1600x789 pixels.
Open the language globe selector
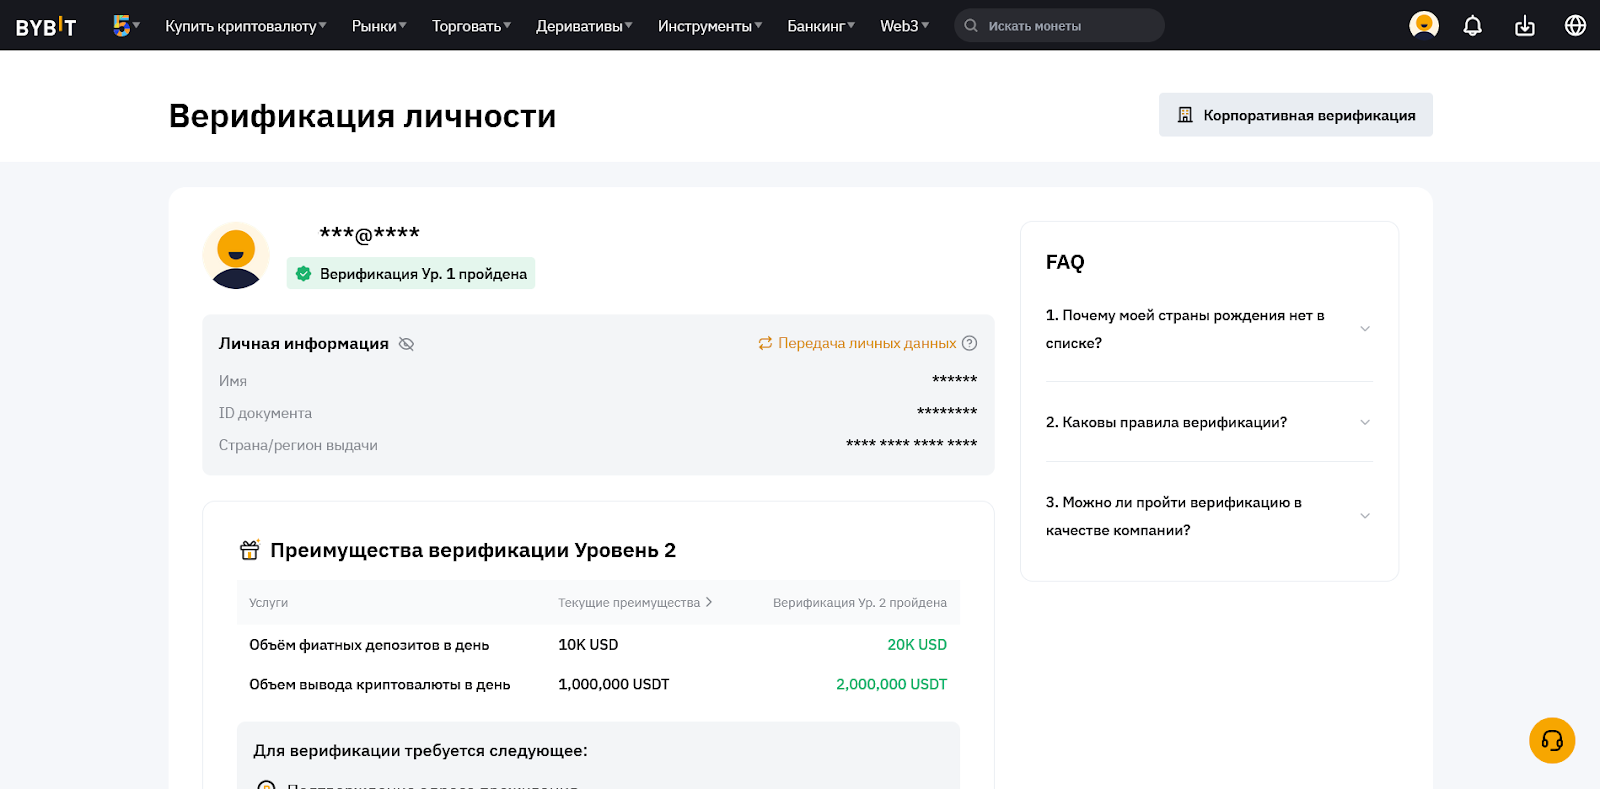tap(1575, 26)
